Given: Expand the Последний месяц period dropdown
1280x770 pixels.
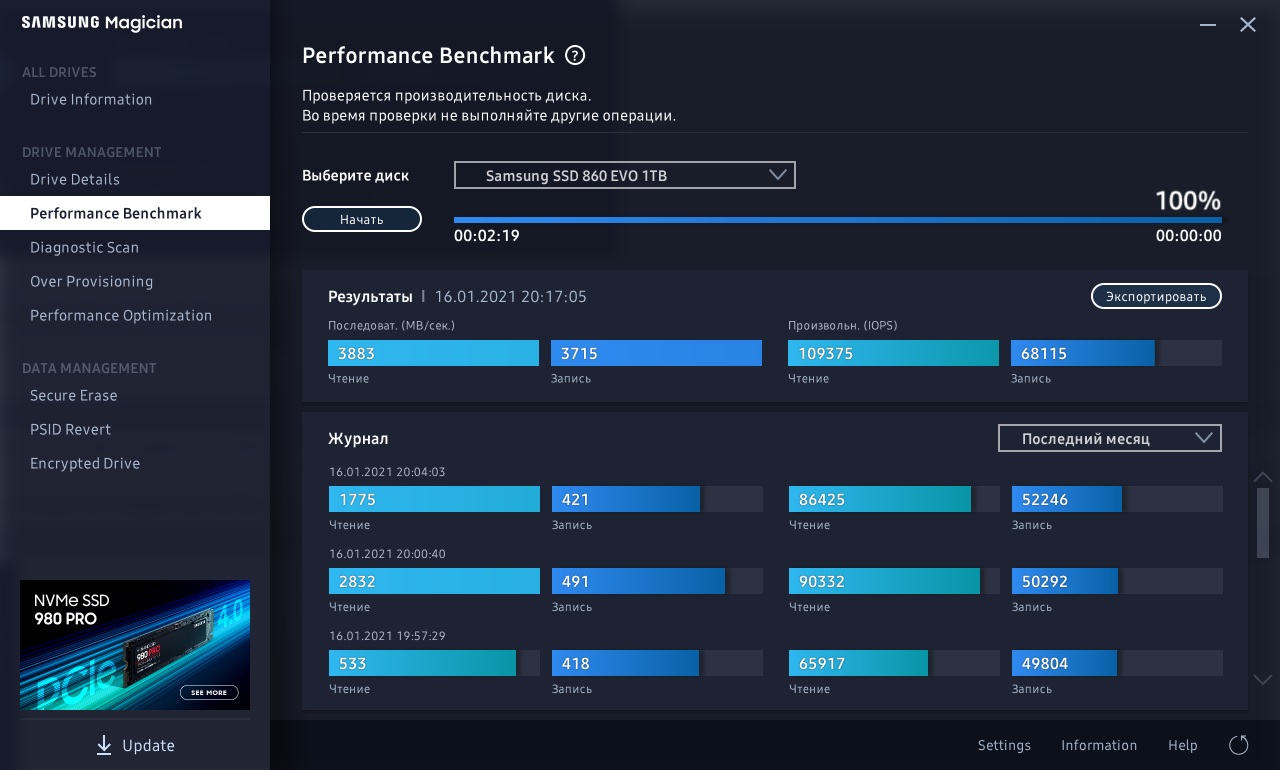Looking at the screenshot, I should [1109, 438].
